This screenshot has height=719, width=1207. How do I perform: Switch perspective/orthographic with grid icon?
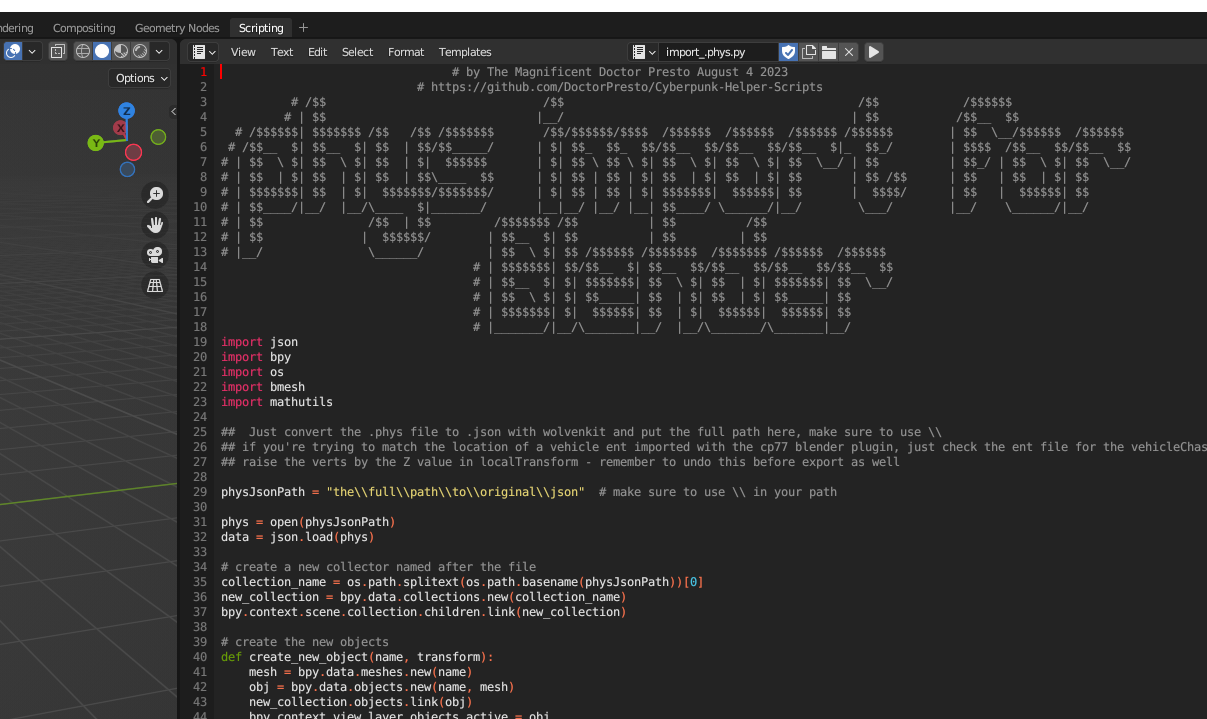(155, 286)
